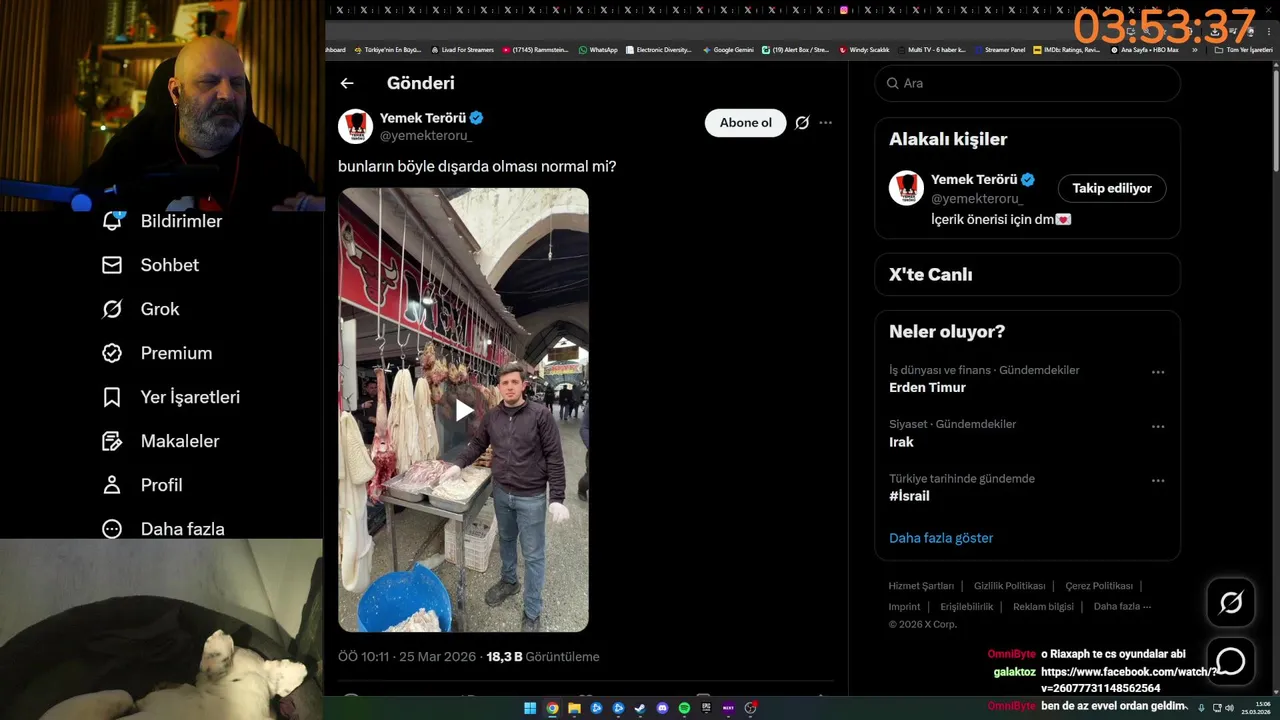Open IMDb Ratings bookmark
The width and height of the screenshot is (1280, 720).
coord(1066,49)
